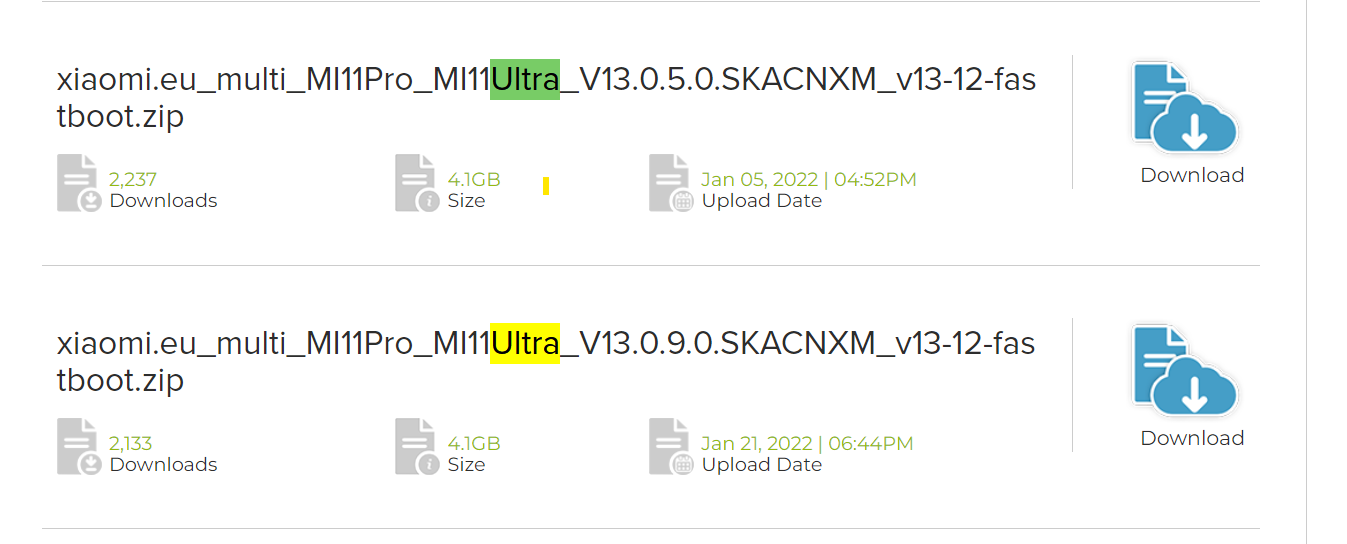The height and width of the screenshot is (544, 1347).
Task: Select the Jan 21, 2022 upload date text
Action: pos(807,443)
